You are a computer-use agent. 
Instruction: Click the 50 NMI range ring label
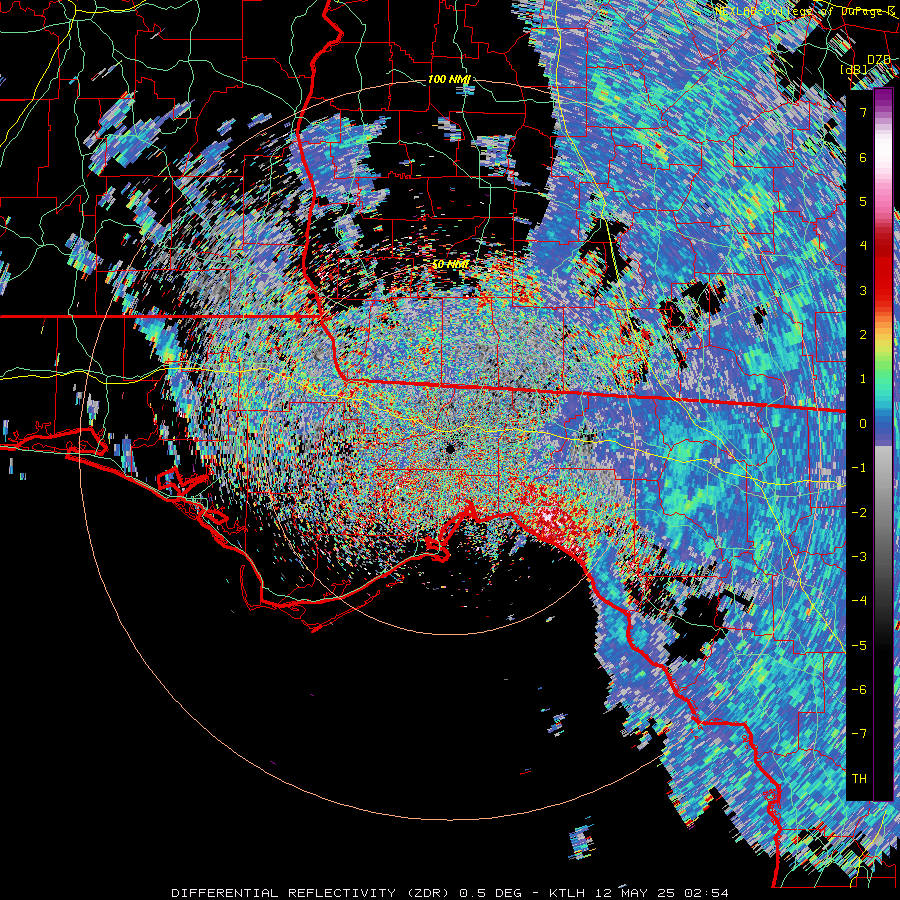point(450,265)
